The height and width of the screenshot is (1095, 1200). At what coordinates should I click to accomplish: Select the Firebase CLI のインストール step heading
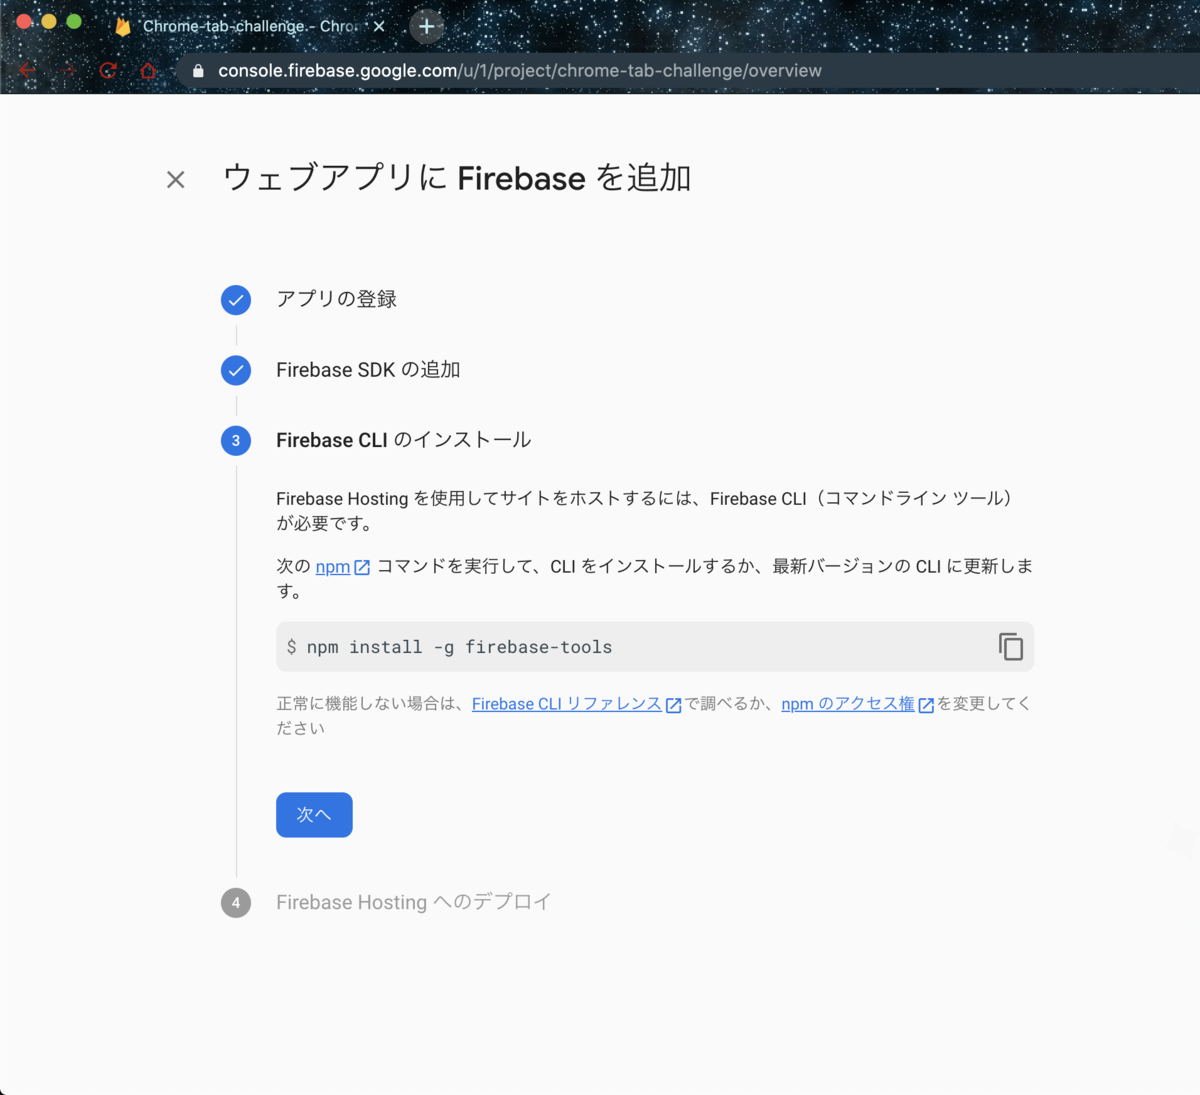pos(404,440)
